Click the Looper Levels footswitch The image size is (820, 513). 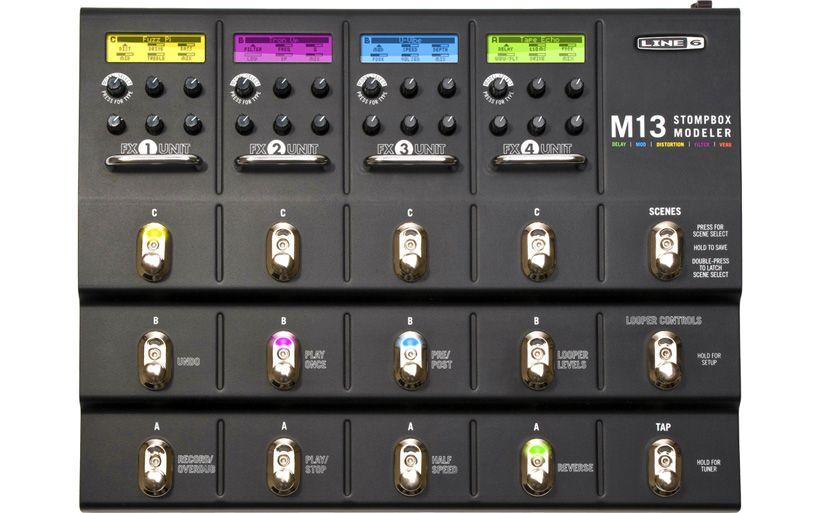click(x=537, y=360)
